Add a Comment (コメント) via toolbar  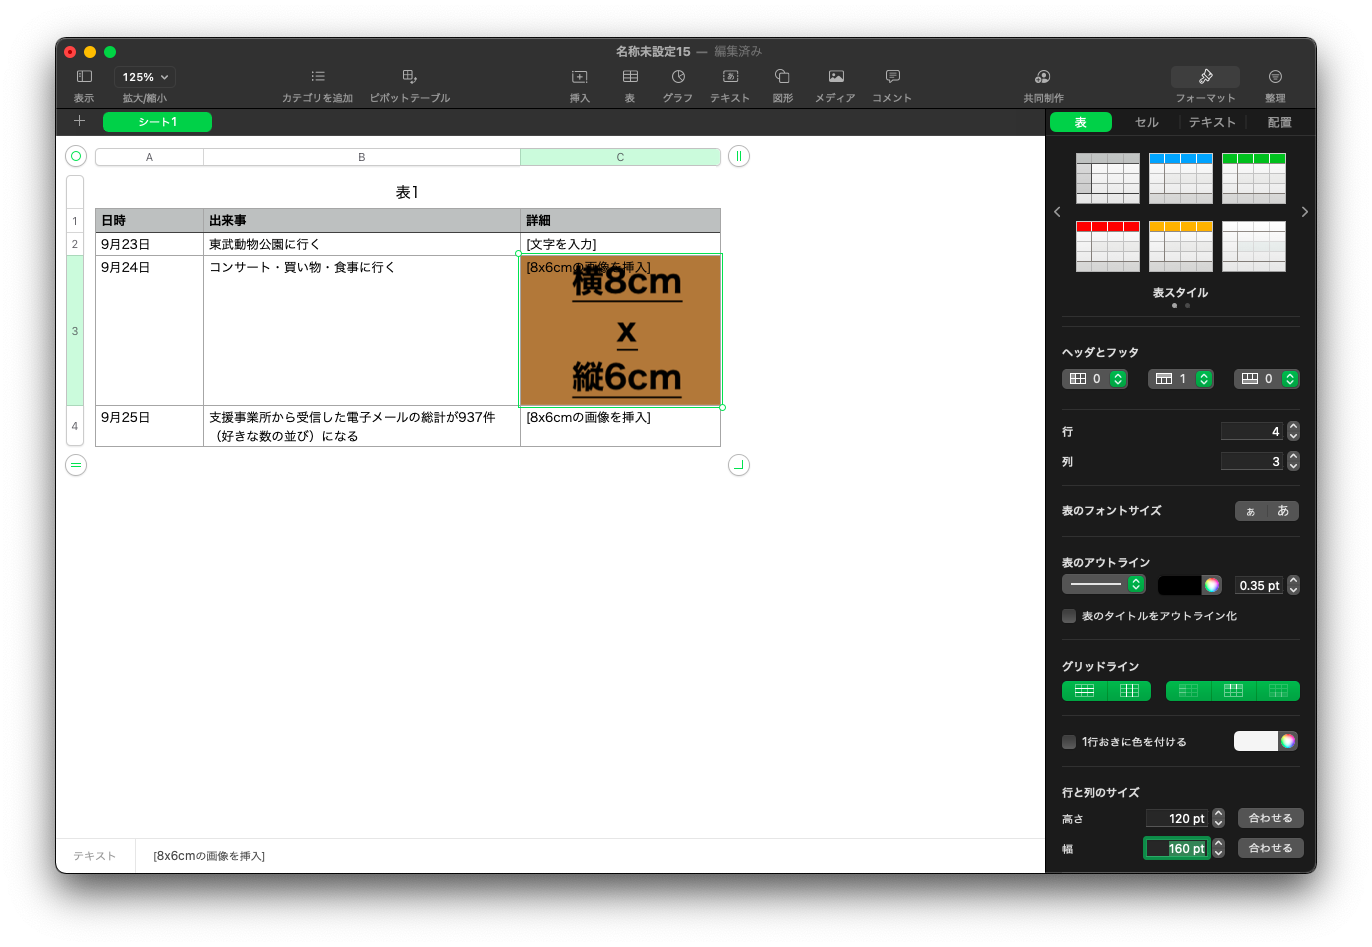(892, 77)
